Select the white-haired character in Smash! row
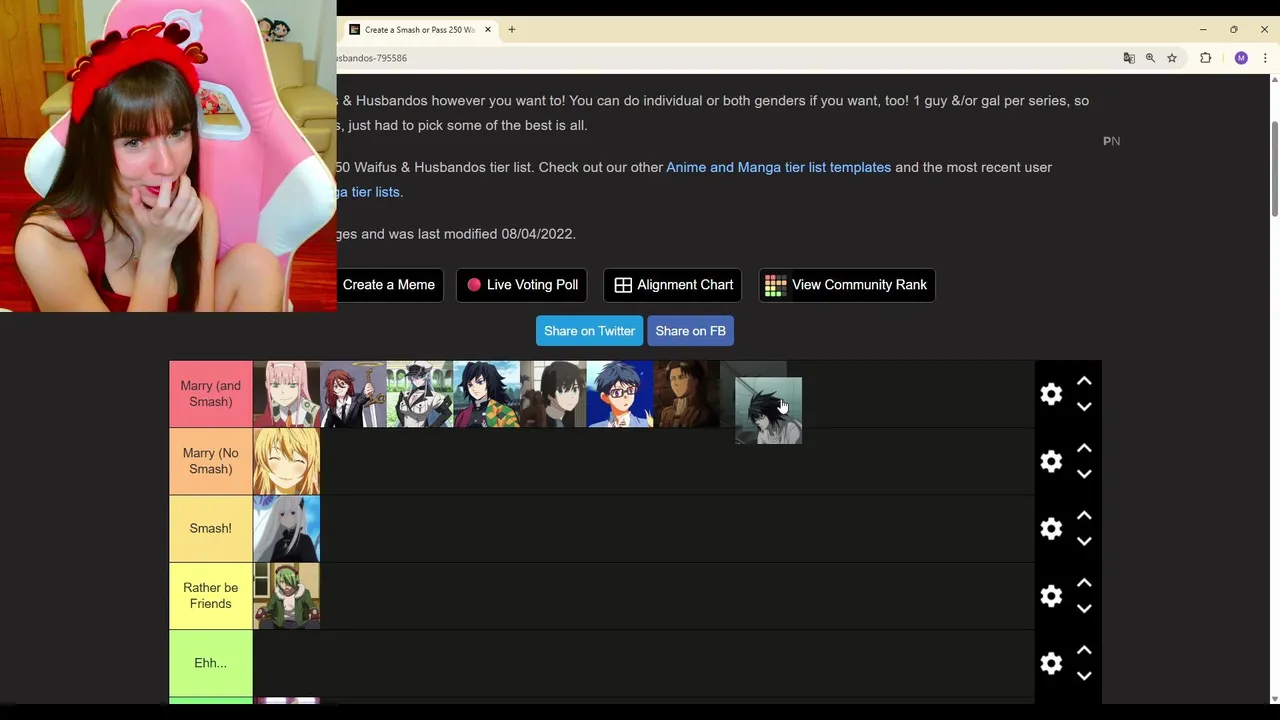This screenshot has height=720, width=1280. (x=286, y=528)
